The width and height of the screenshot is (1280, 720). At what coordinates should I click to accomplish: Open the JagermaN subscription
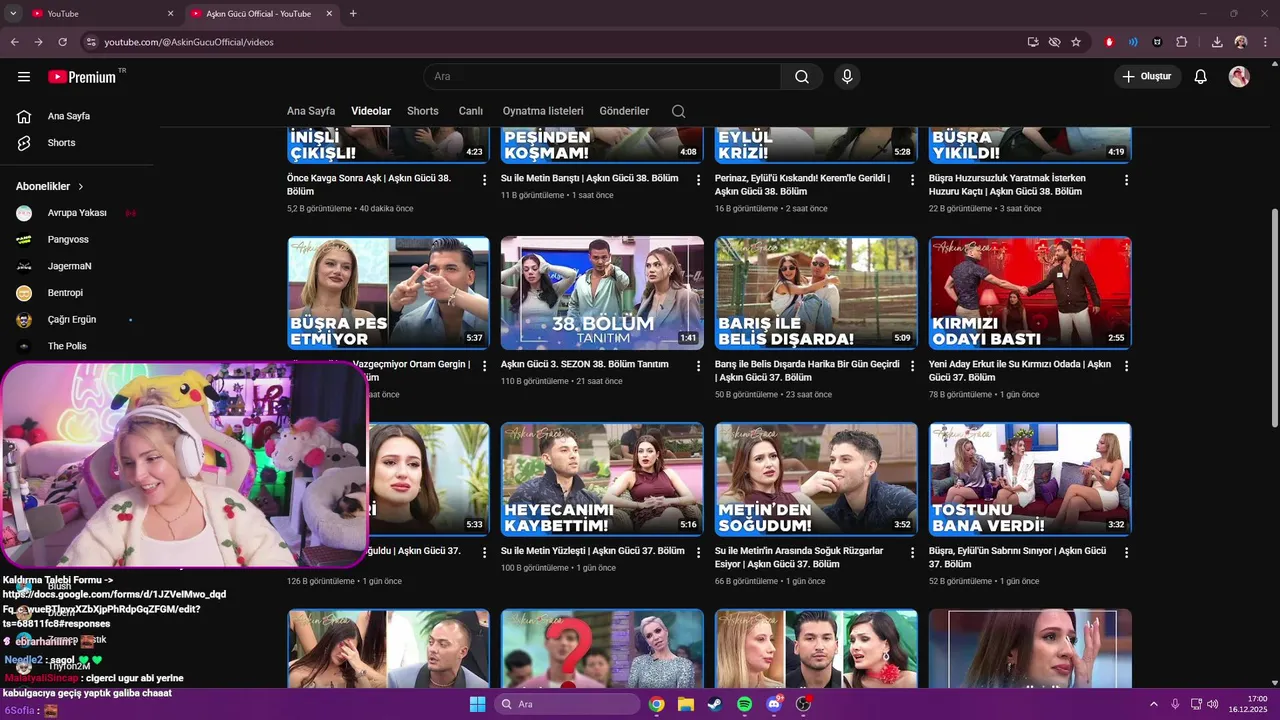click(x=77, y=266)
